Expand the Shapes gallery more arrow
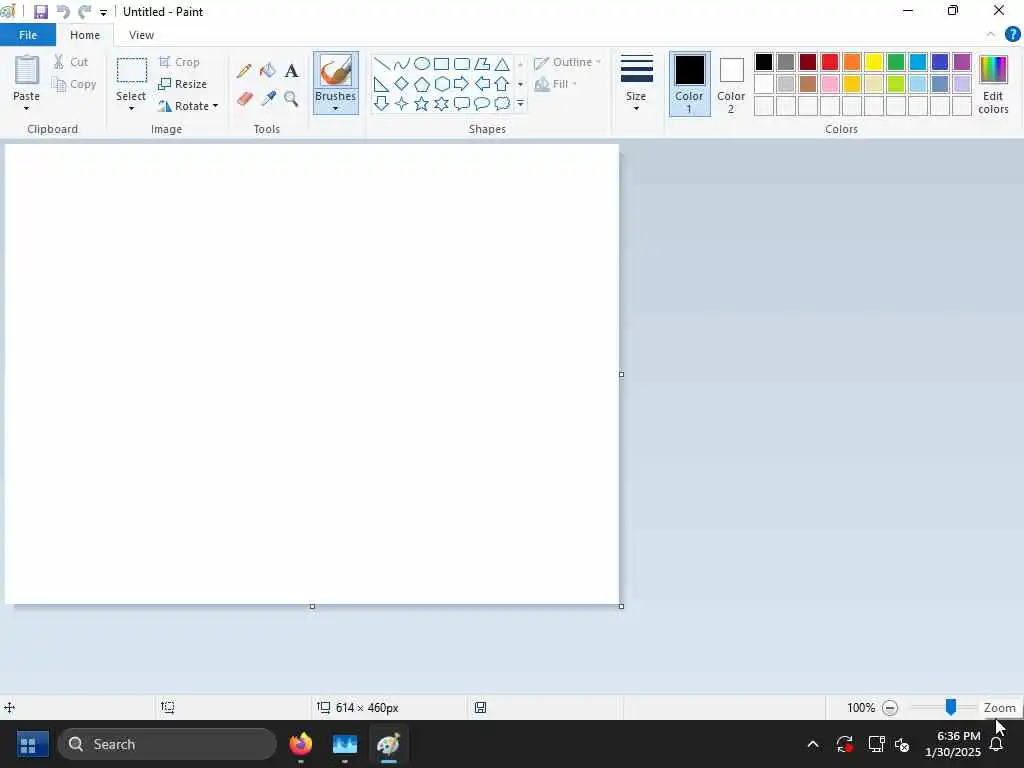Viewport: 1024px width, 768px height. pyautogui.click(x=520, y=104)
